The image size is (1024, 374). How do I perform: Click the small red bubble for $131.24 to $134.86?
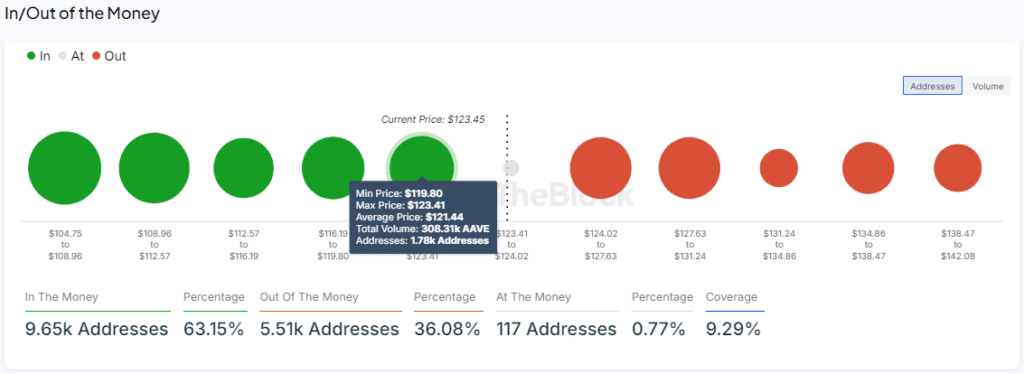pos(778,168)
